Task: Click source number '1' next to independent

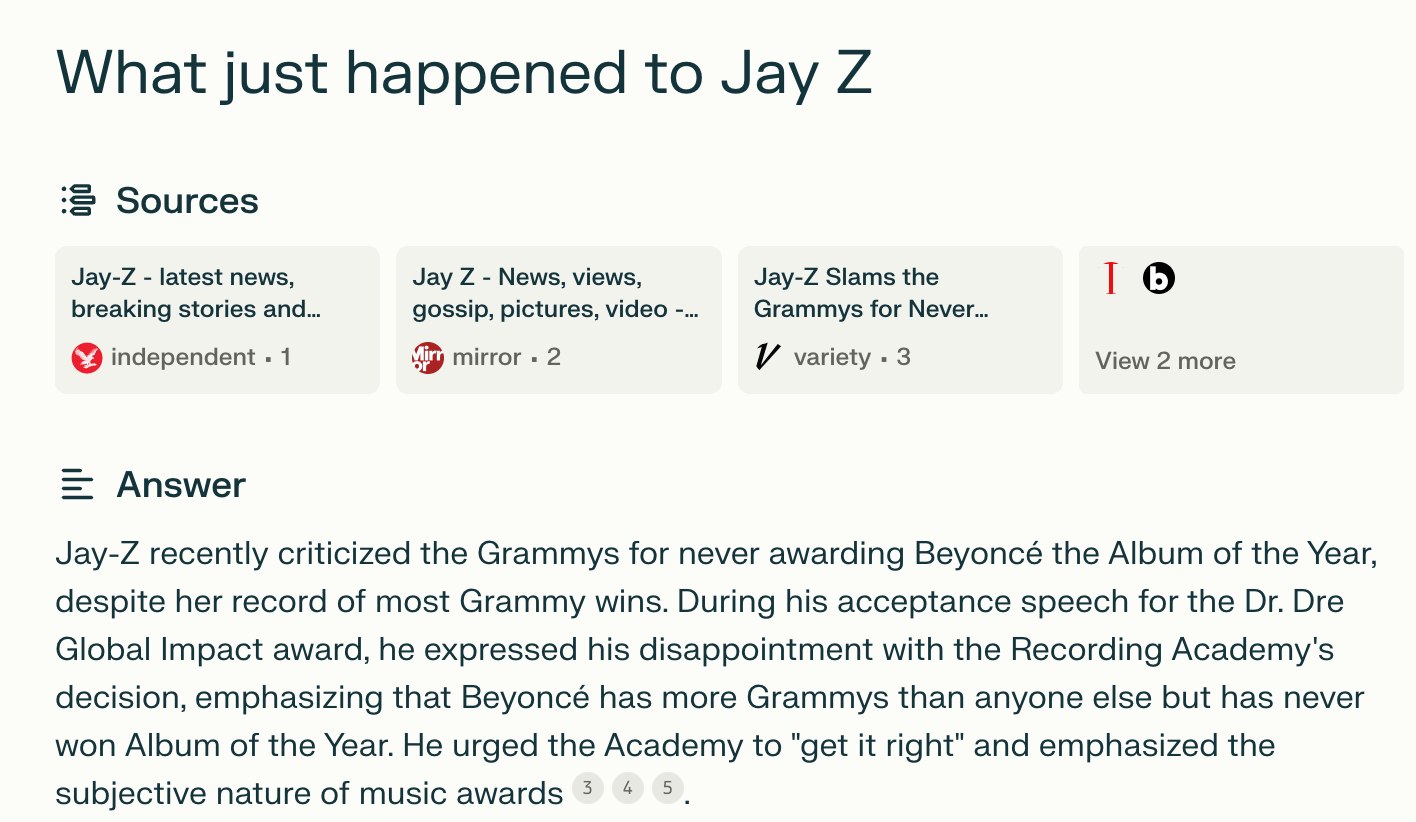Action: (286, 356)
